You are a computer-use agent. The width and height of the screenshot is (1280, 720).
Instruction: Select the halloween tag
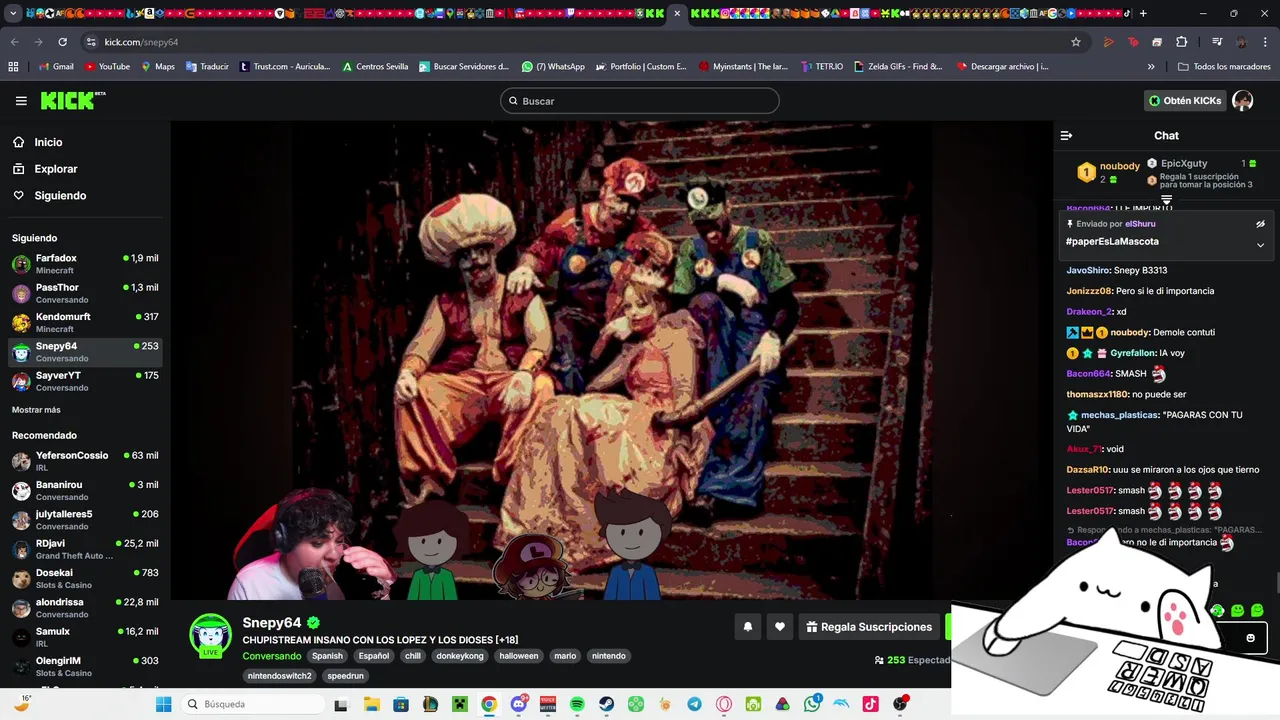coord(519,656)
